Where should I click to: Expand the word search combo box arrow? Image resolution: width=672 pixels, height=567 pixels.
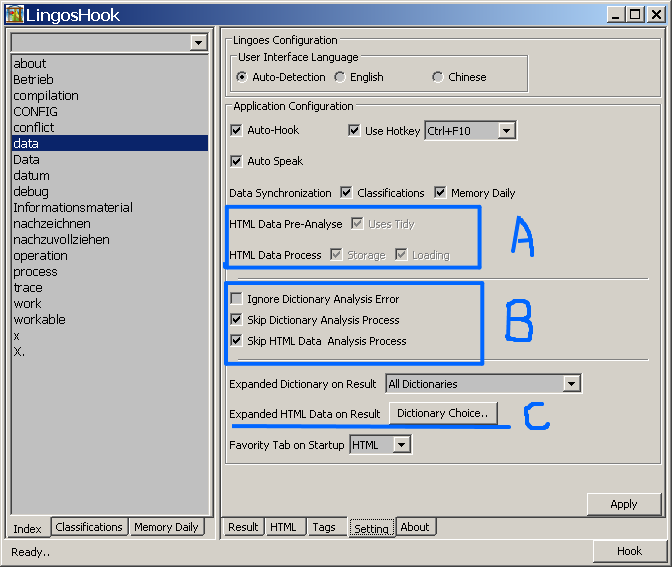[x=198, y=42]
